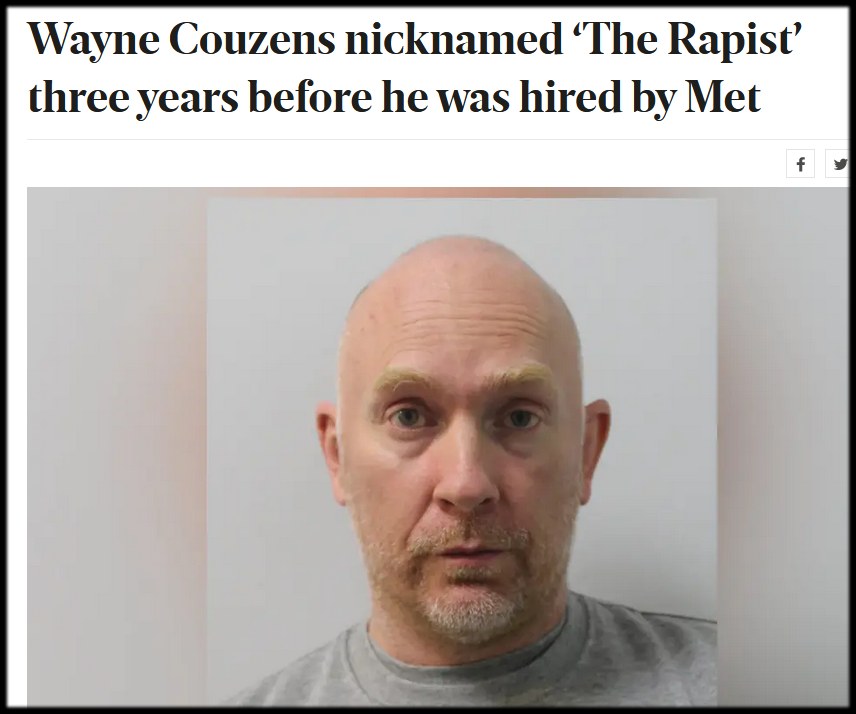Click the words 'three years' in the headline

pos(133,99)
